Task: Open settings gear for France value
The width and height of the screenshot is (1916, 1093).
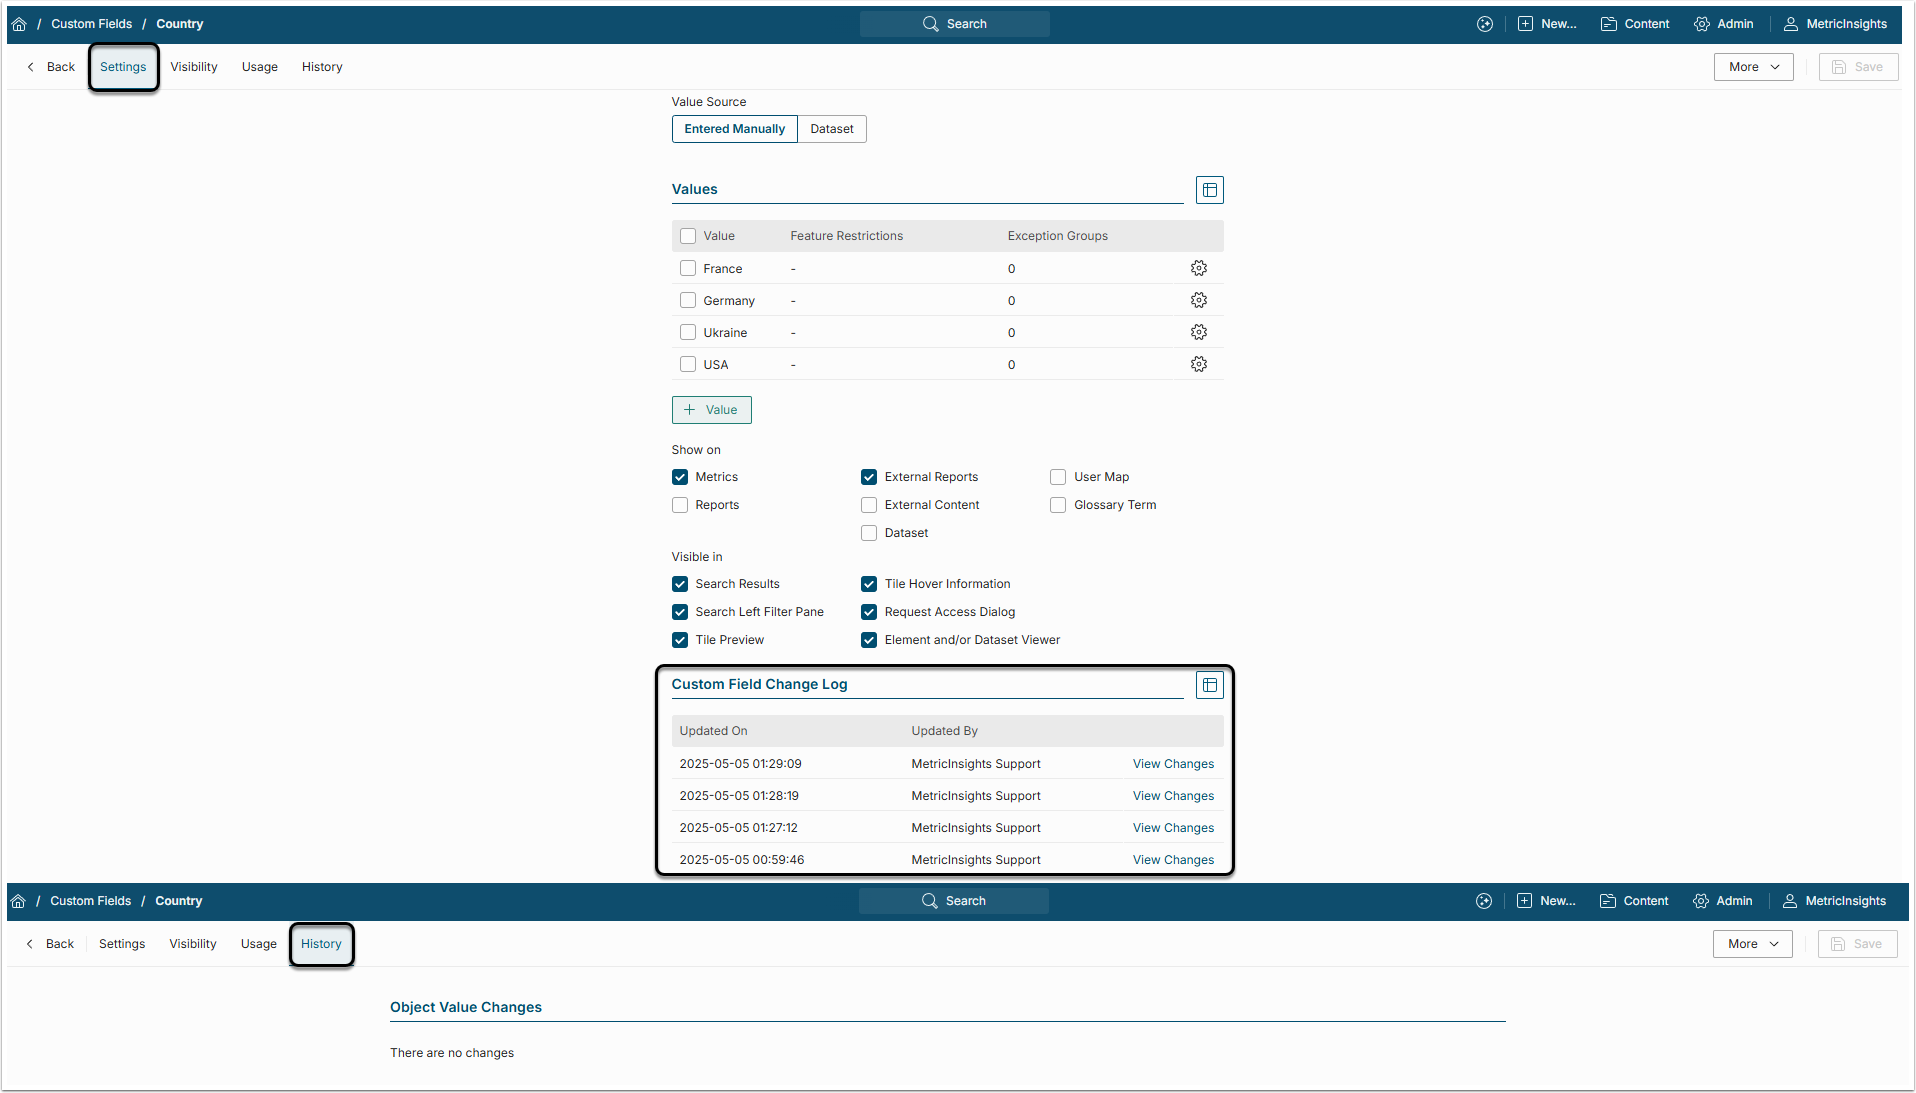Action: [1198, 268]
